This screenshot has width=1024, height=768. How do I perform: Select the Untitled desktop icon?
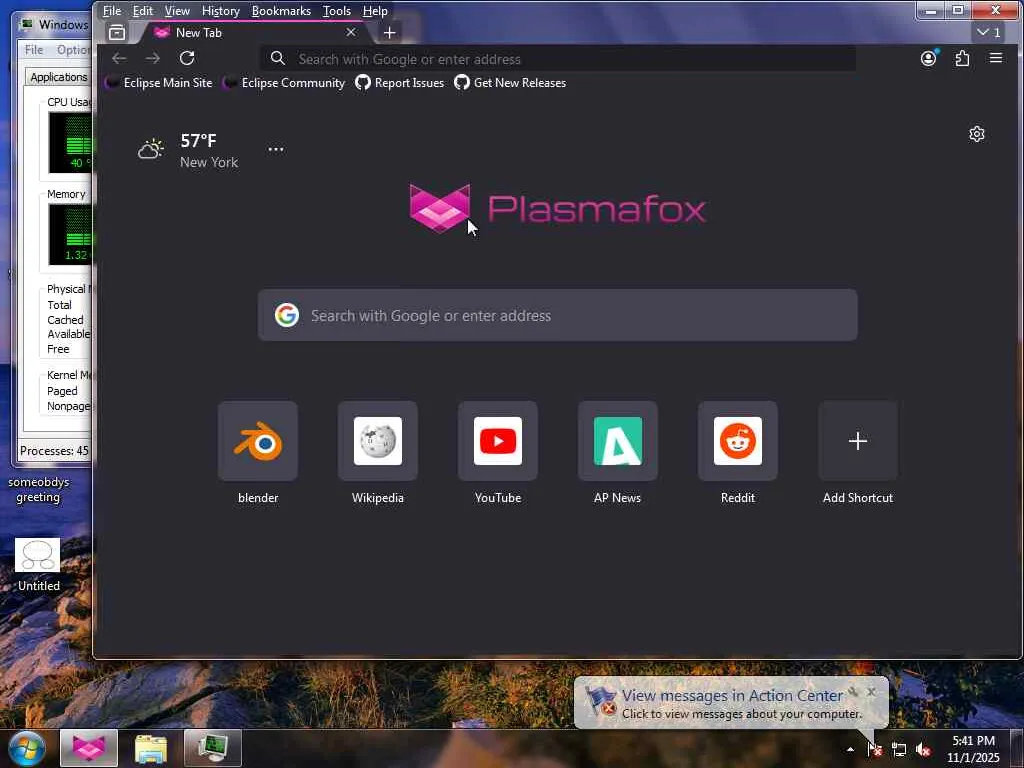click(38, 565)
